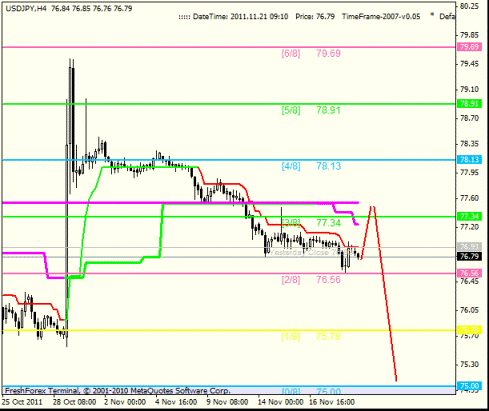The image size is (489, 411).
Task: Click the 79.85 price axis value
Action: 469,35
